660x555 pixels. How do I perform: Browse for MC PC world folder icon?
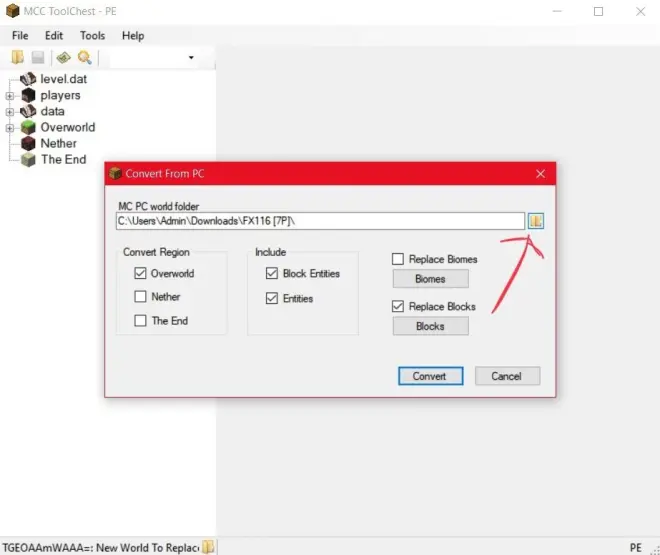point(536,221)
